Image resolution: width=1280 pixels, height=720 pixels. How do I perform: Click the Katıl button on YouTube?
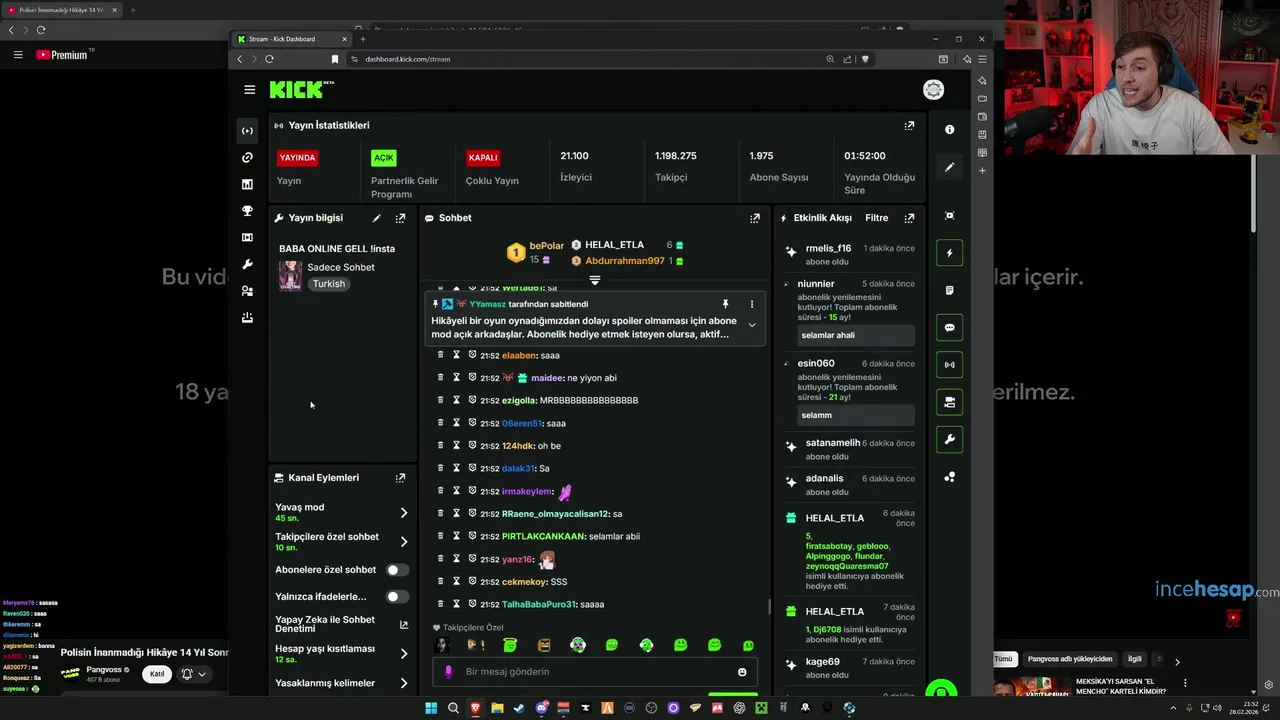[157, 674]
